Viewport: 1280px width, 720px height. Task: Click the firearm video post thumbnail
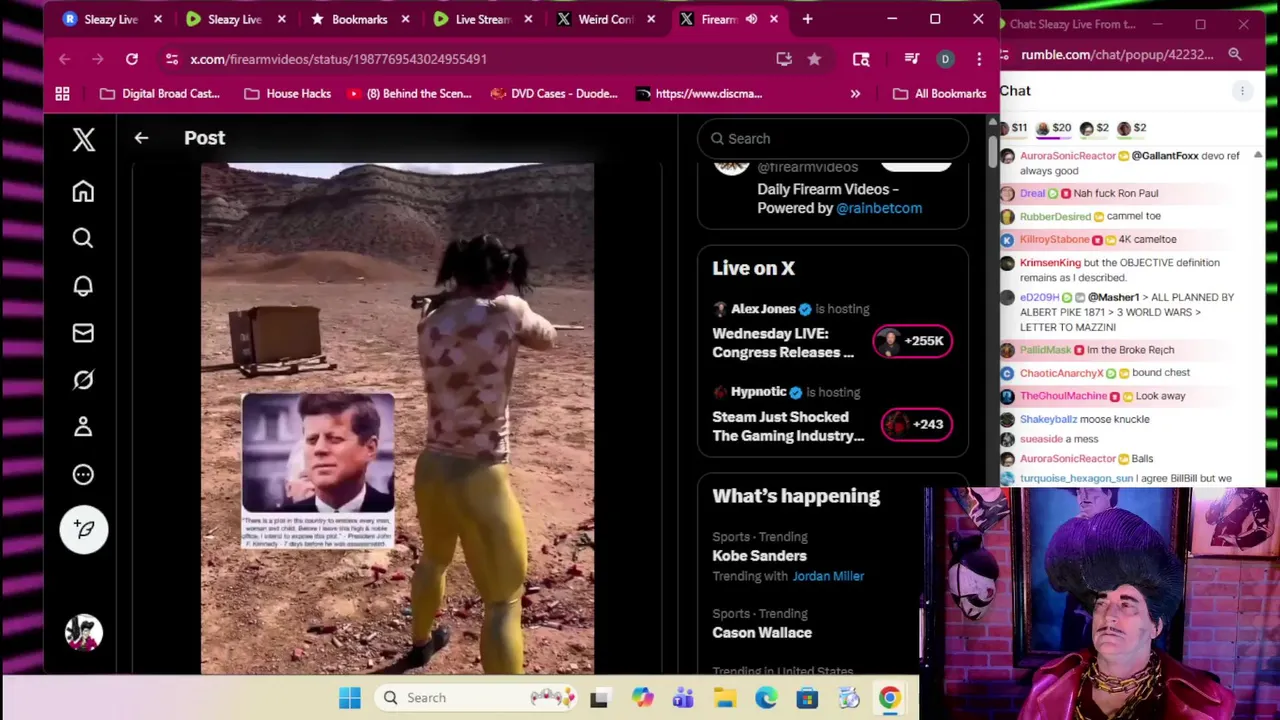click(x=397, y=419)
